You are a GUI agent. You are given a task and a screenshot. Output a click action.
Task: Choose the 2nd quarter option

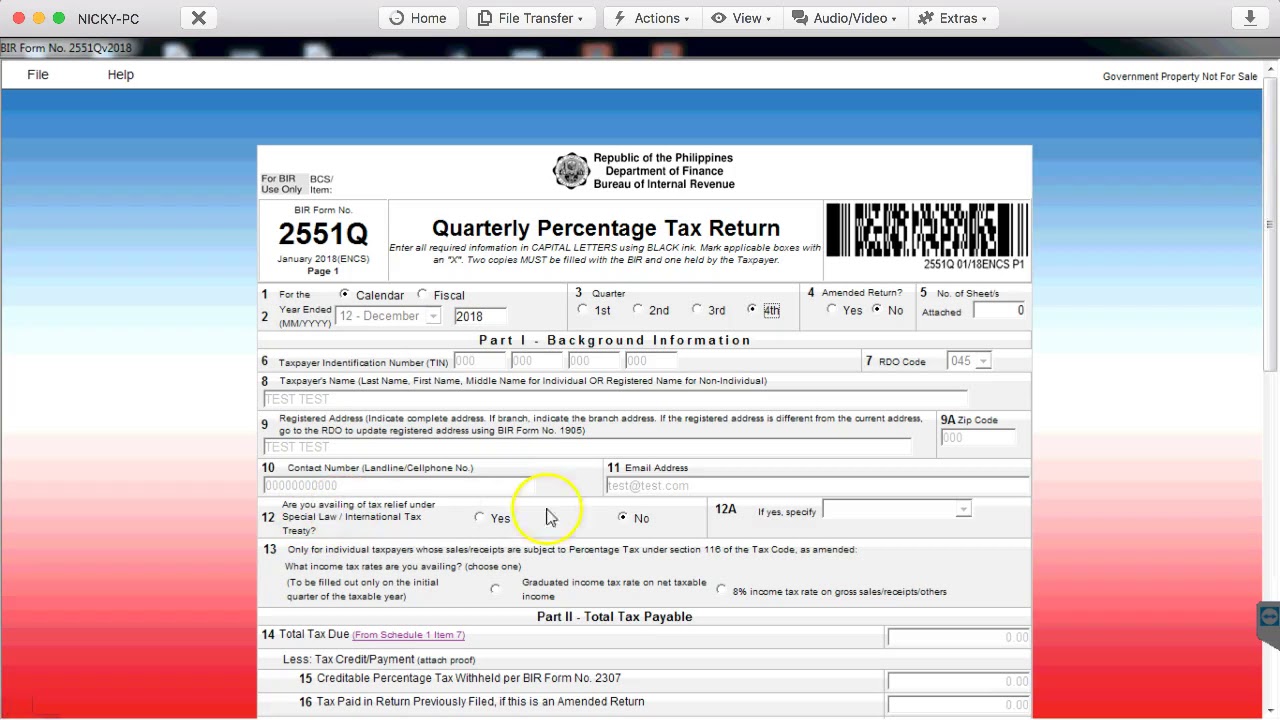pyautogui.click(x=638, y=310)
